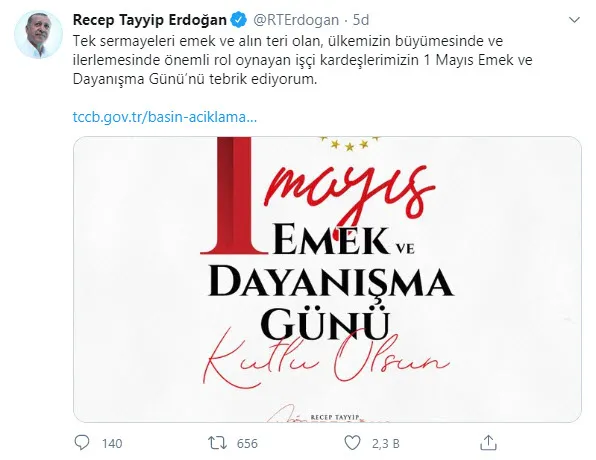
Task: Click the reply speech bubble icon
Action: tap(82, 443)
